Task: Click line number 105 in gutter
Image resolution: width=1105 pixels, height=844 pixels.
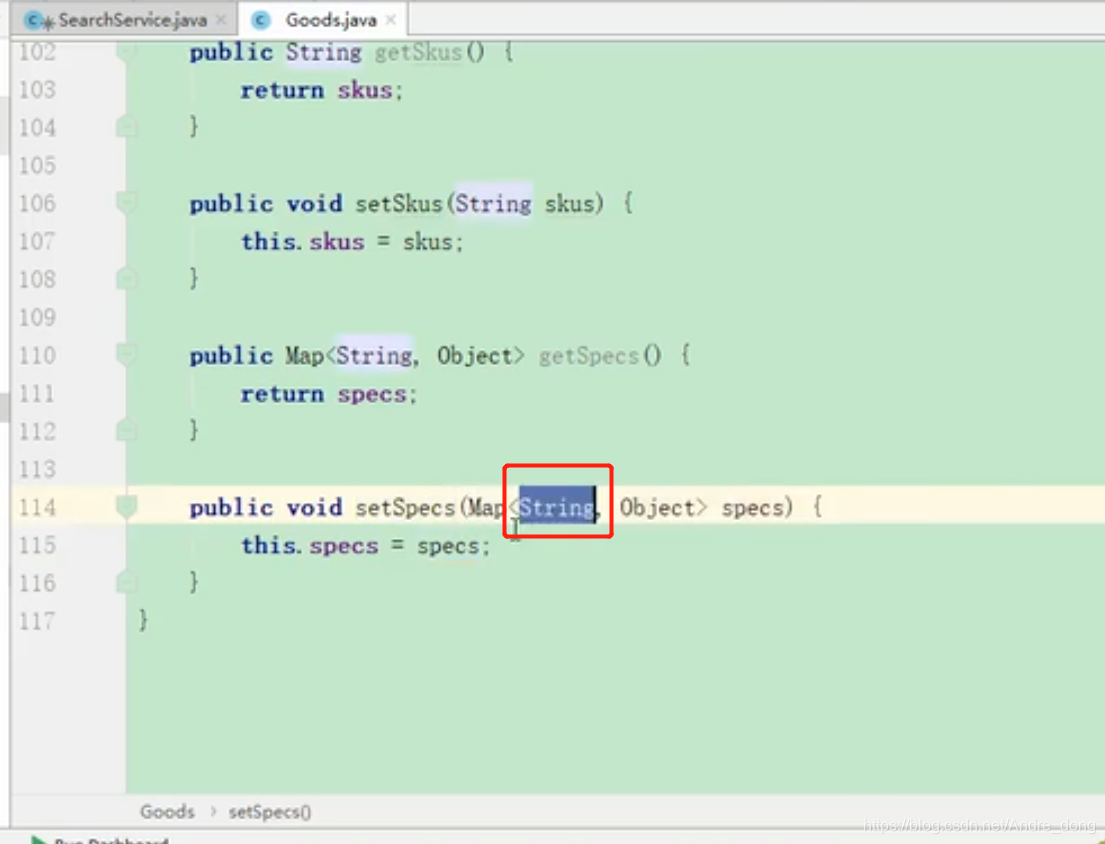Action: [37, 165]
